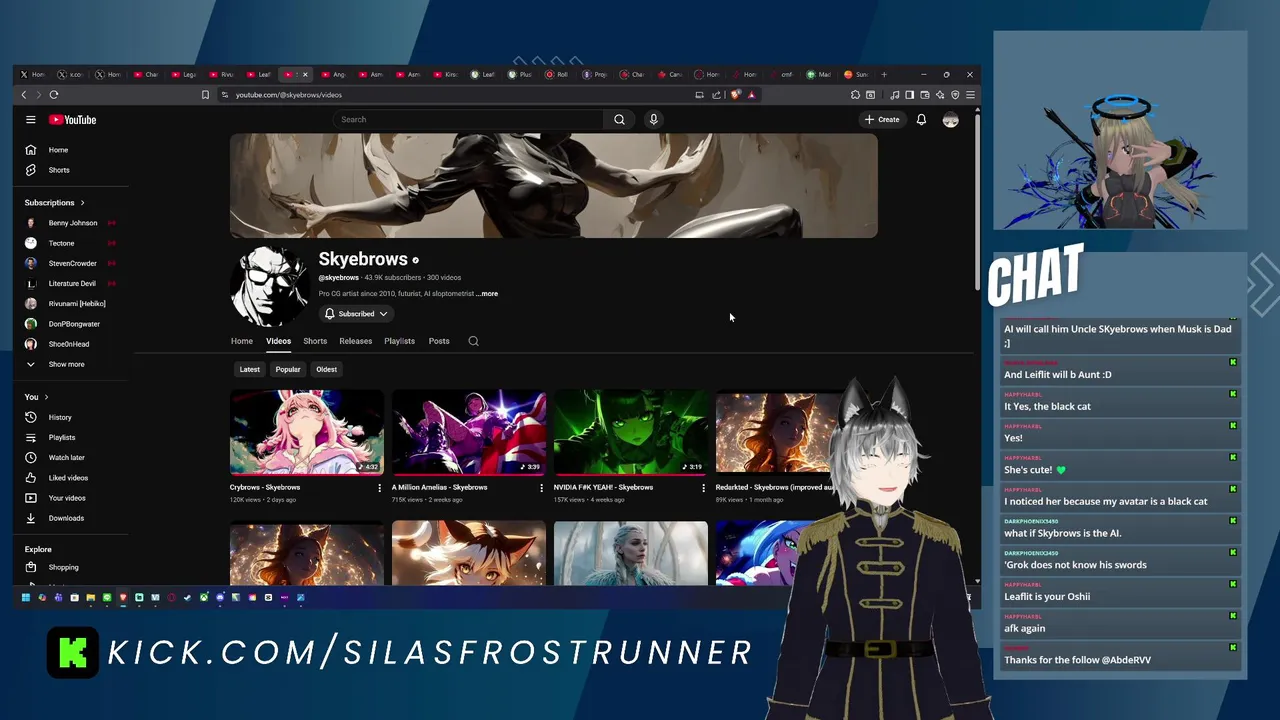Click the YouTube logo
Screen dimensions: 1280x720
pos(73,119)
